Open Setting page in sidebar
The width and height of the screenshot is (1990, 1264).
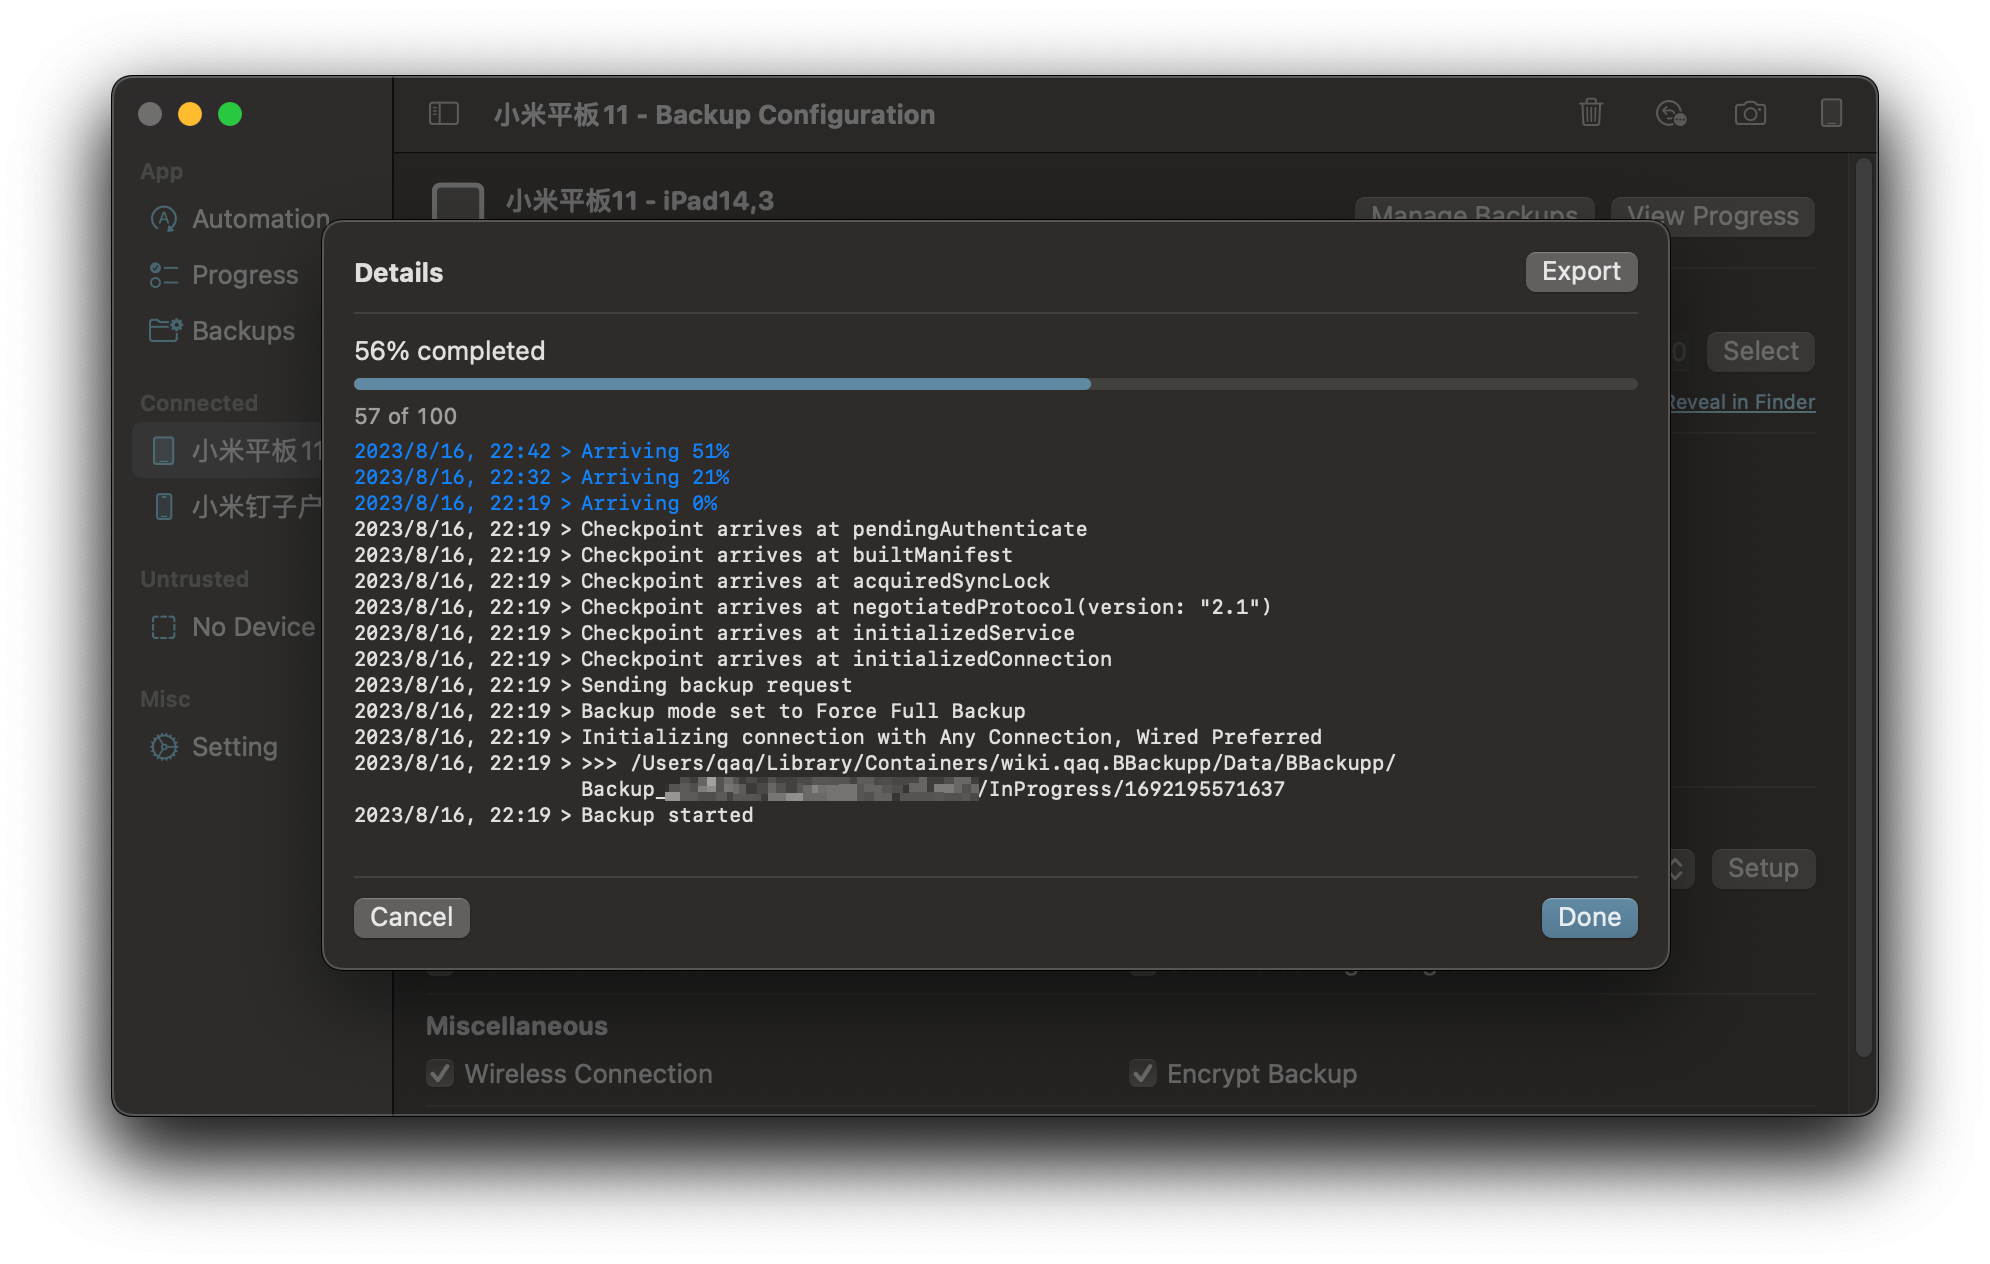234,747
